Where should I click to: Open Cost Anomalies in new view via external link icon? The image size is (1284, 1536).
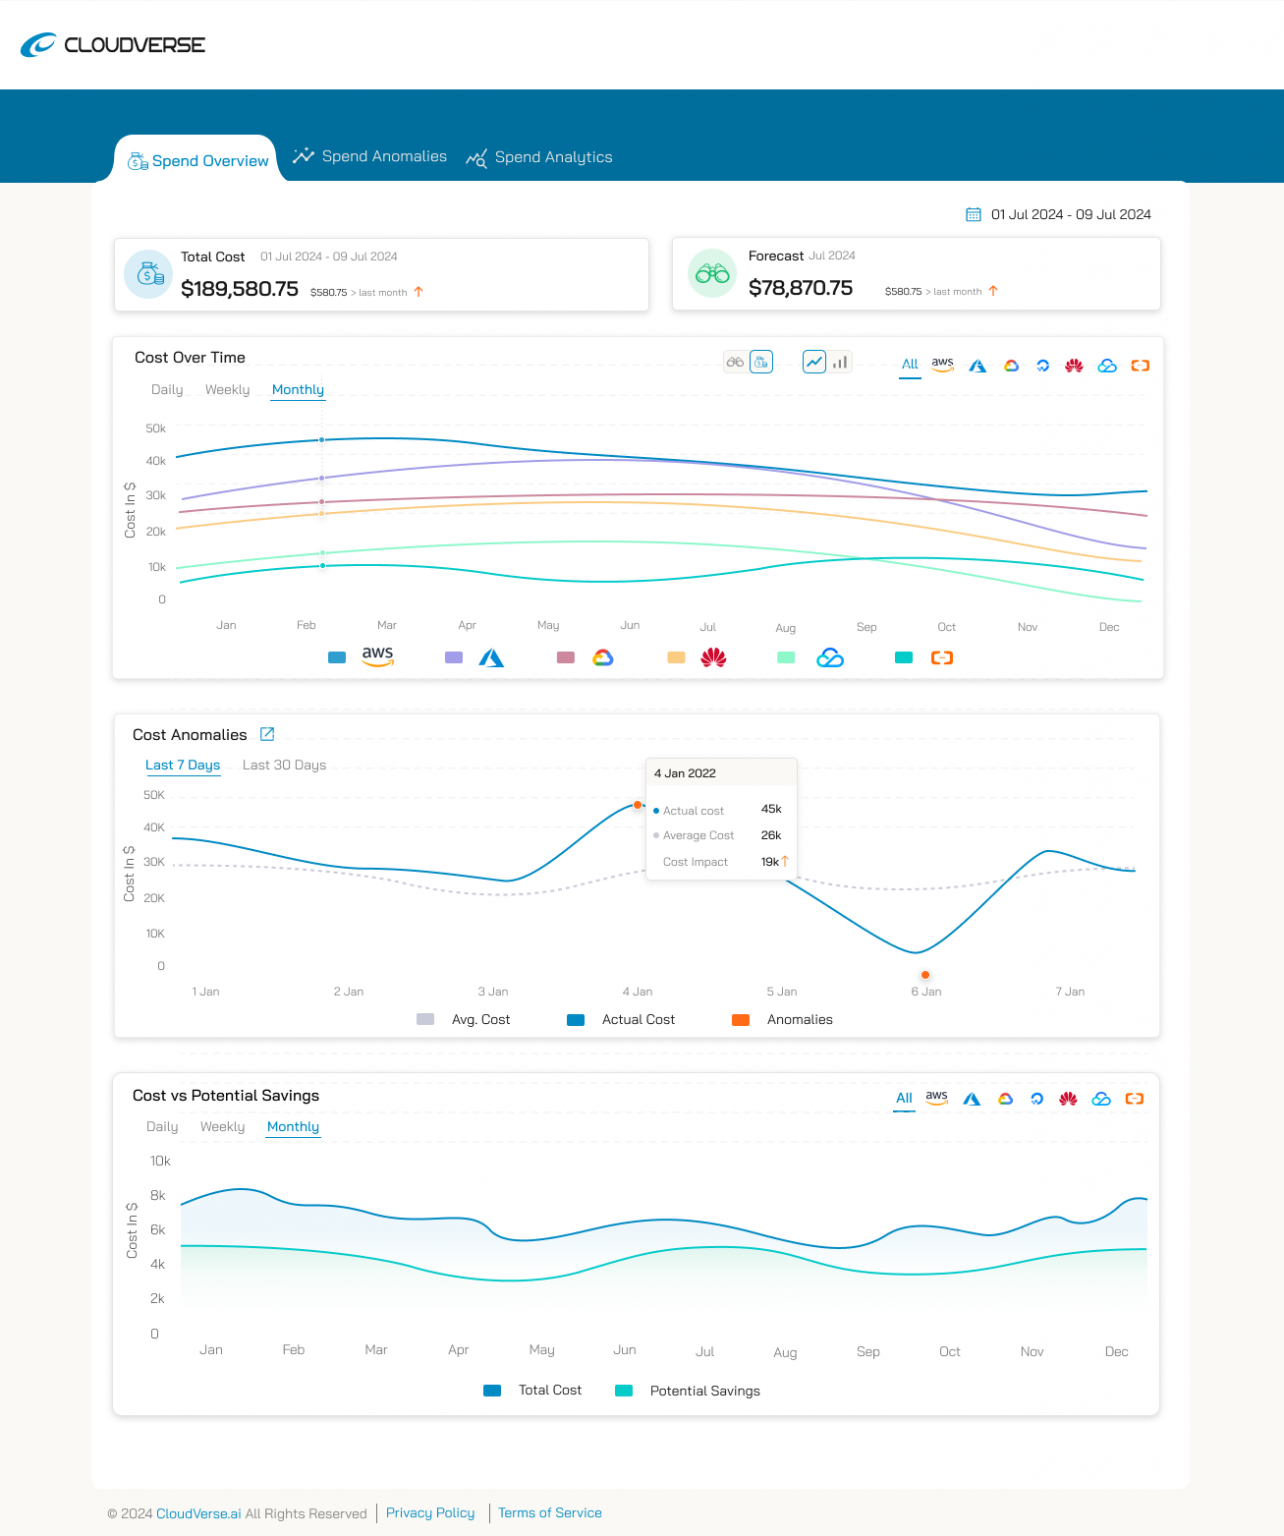(x=266, y=733)
